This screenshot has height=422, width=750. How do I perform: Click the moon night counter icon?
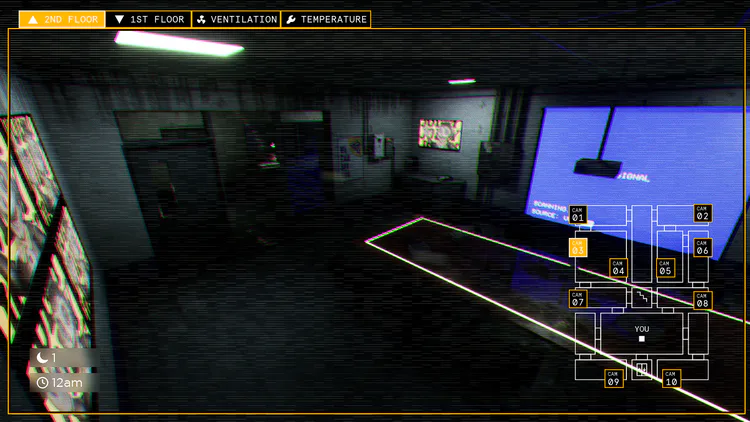43,357
